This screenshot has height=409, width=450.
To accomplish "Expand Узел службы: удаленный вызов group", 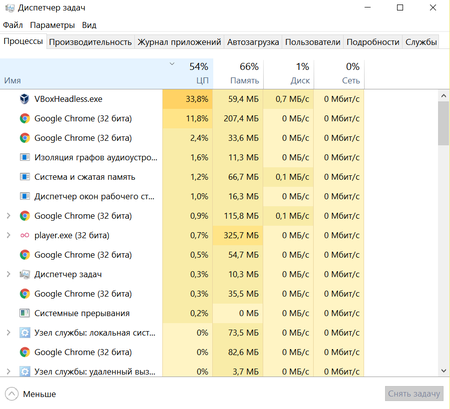I will pyautogui.click(x=8, y=371).
